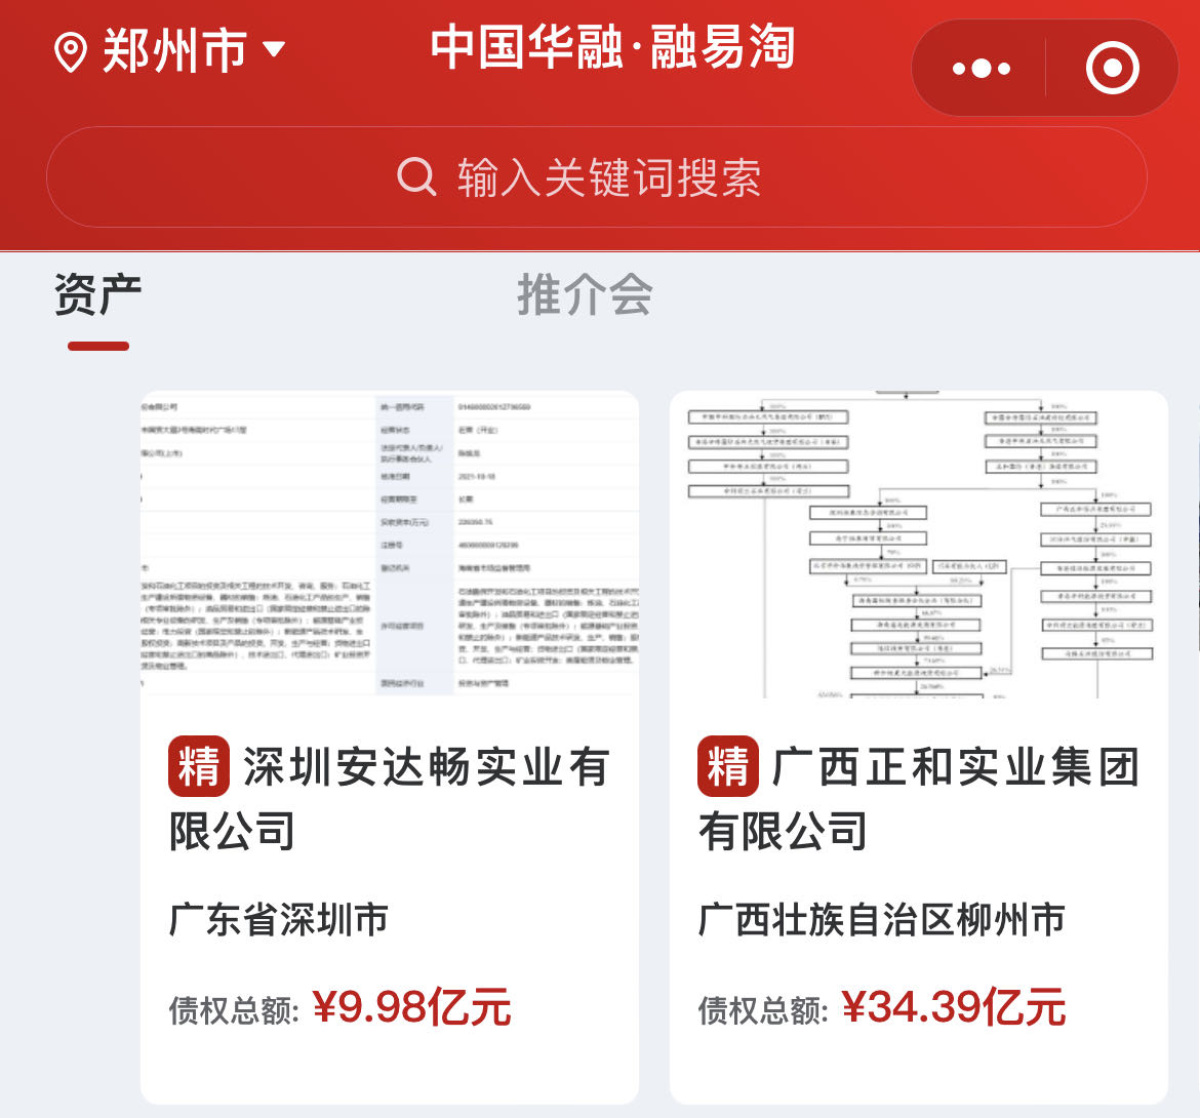Tap the magnifier search icon
Screen dimensions: 1200x1118
pyautogui.click(x=417, y=177)
